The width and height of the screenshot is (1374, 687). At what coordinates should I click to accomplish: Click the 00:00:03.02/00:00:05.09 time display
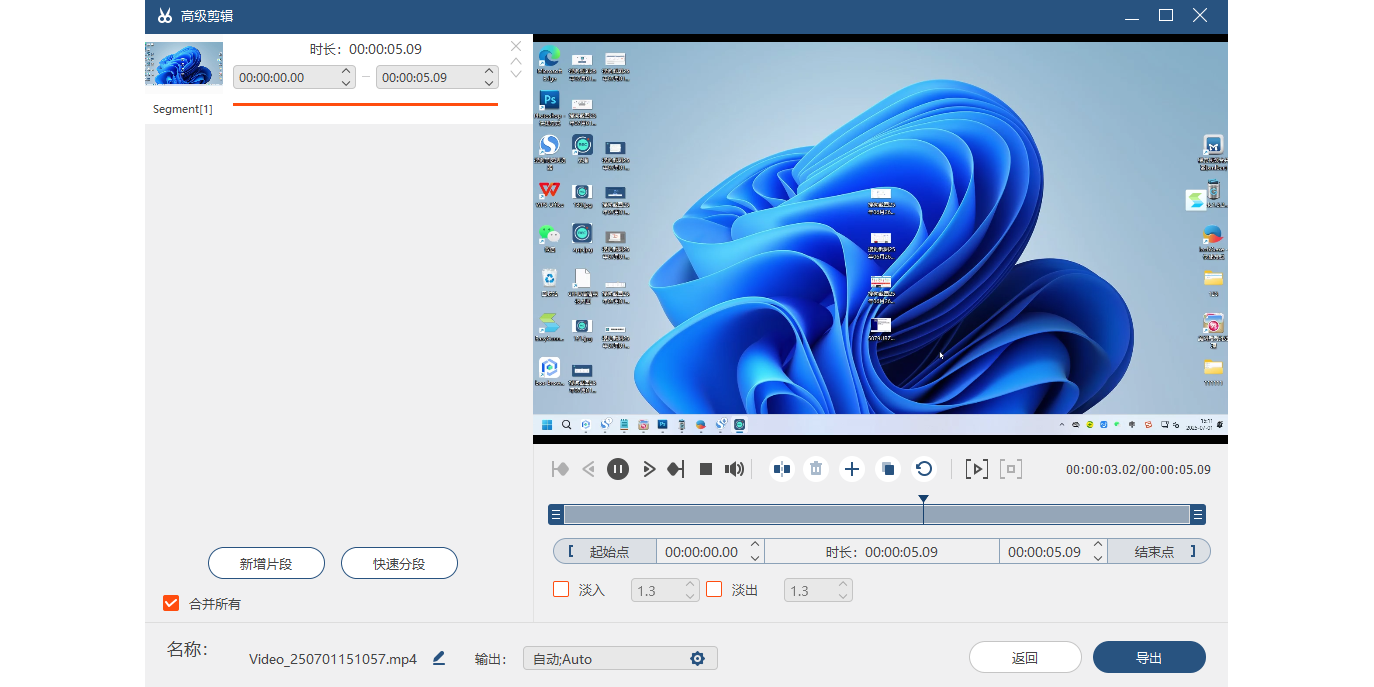pyautogui.click(x=1138, y=469)
